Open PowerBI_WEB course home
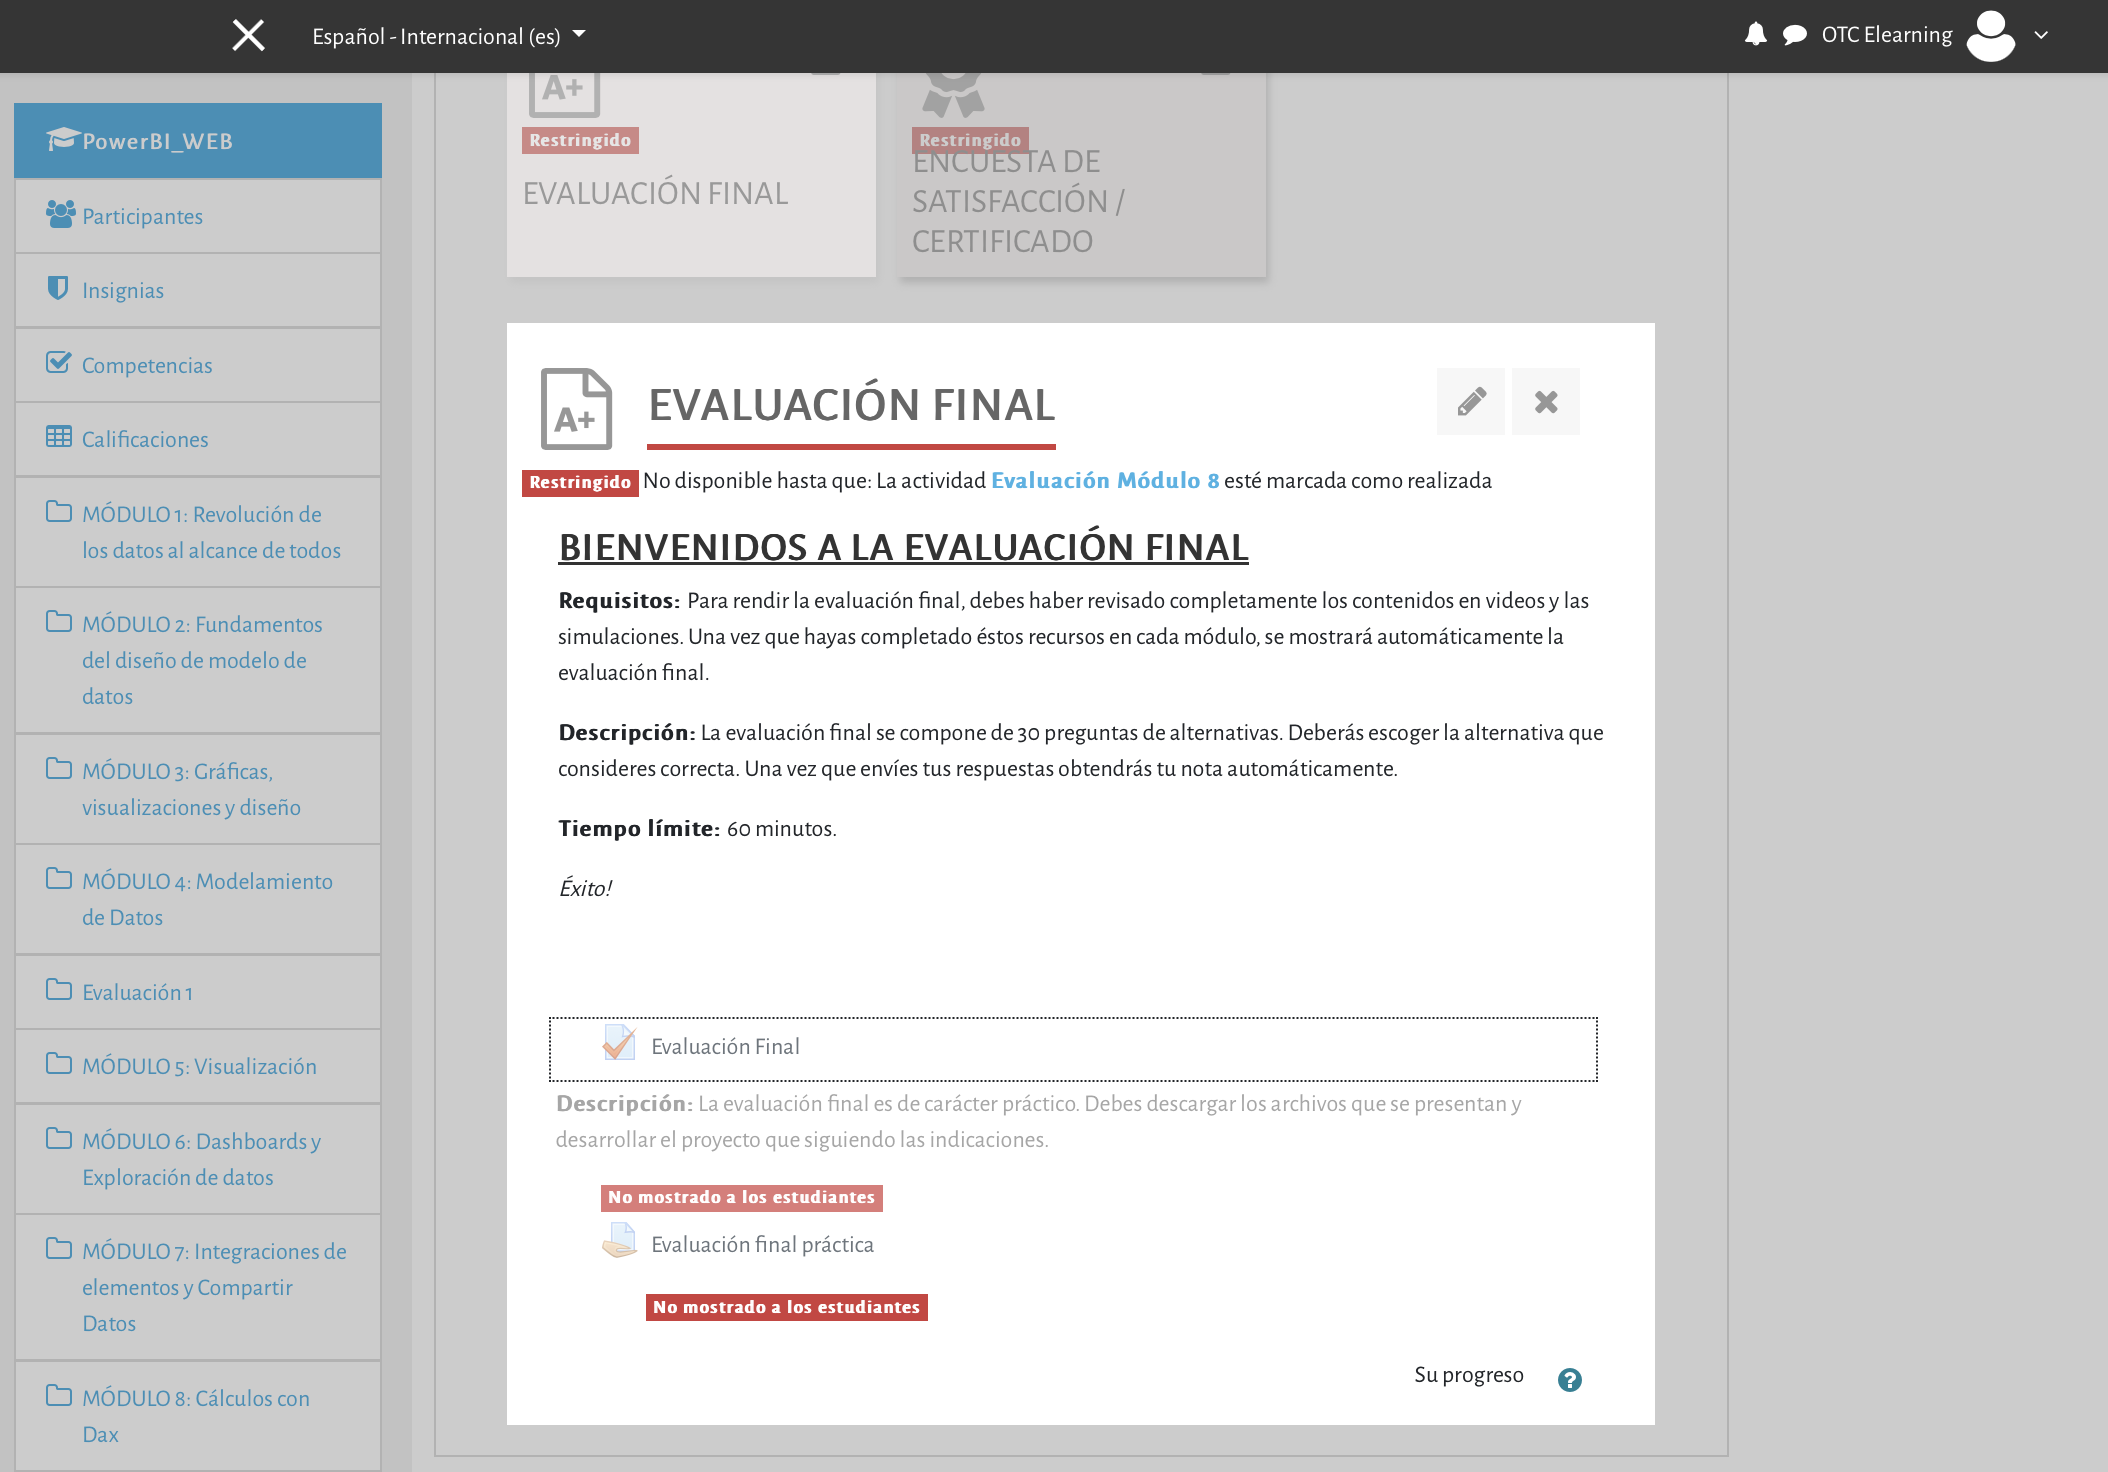 pos(198,141)
